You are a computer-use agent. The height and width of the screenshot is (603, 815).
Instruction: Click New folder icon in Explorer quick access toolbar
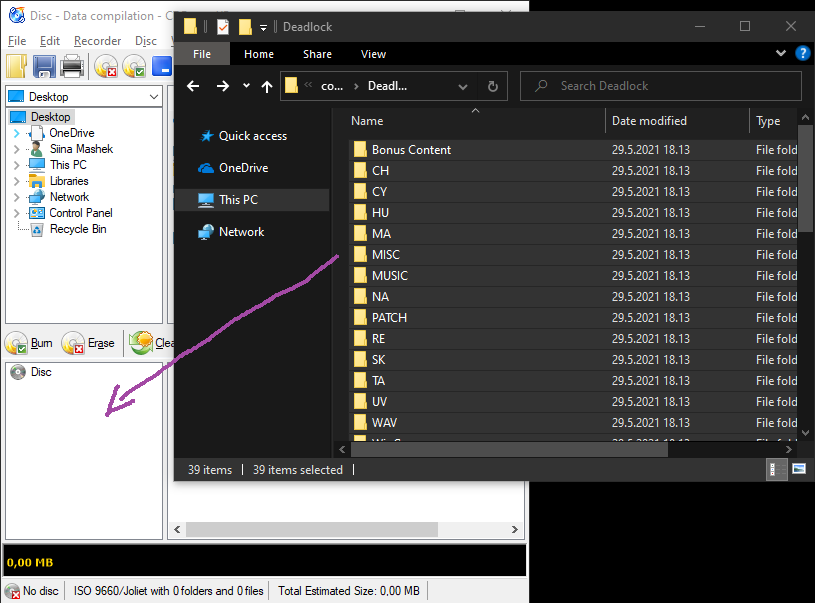click(245, 27)
